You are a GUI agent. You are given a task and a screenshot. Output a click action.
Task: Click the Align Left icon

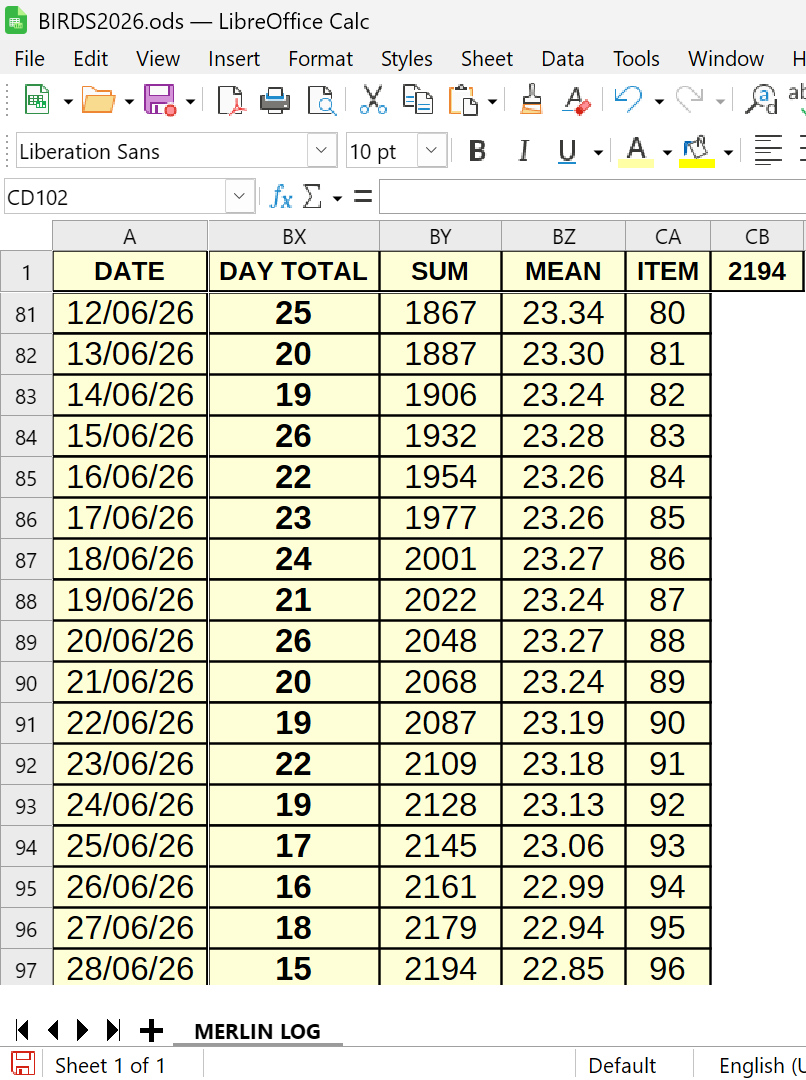[768, 150]
